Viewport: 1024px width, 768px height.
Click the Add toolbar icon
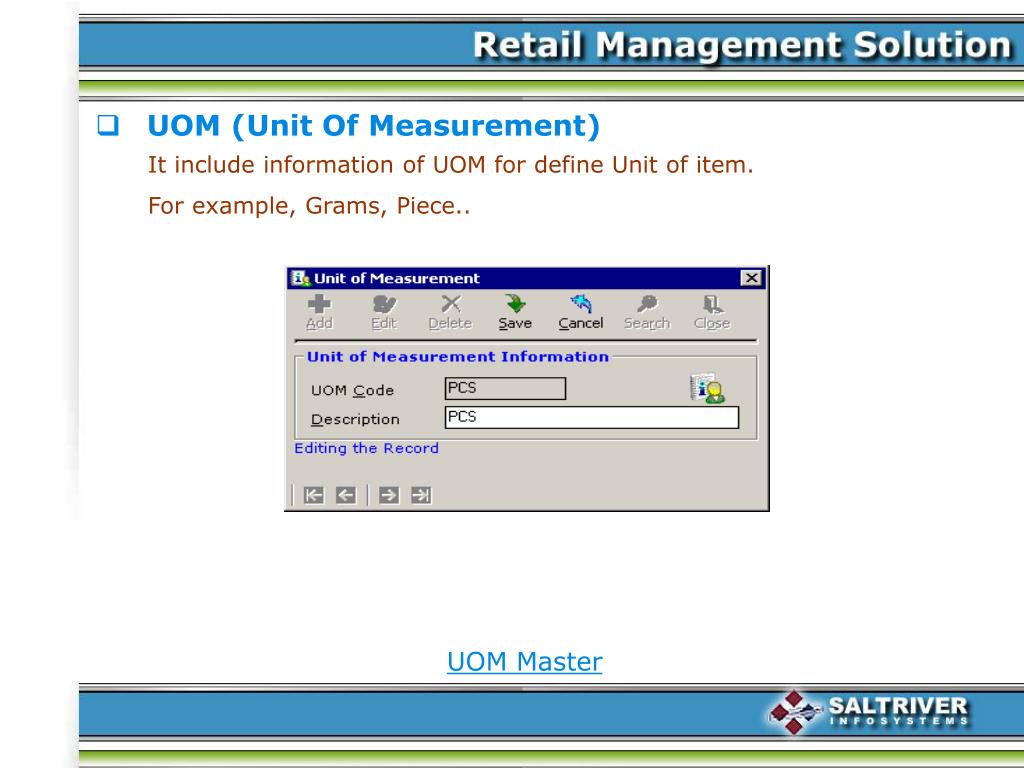319,312
